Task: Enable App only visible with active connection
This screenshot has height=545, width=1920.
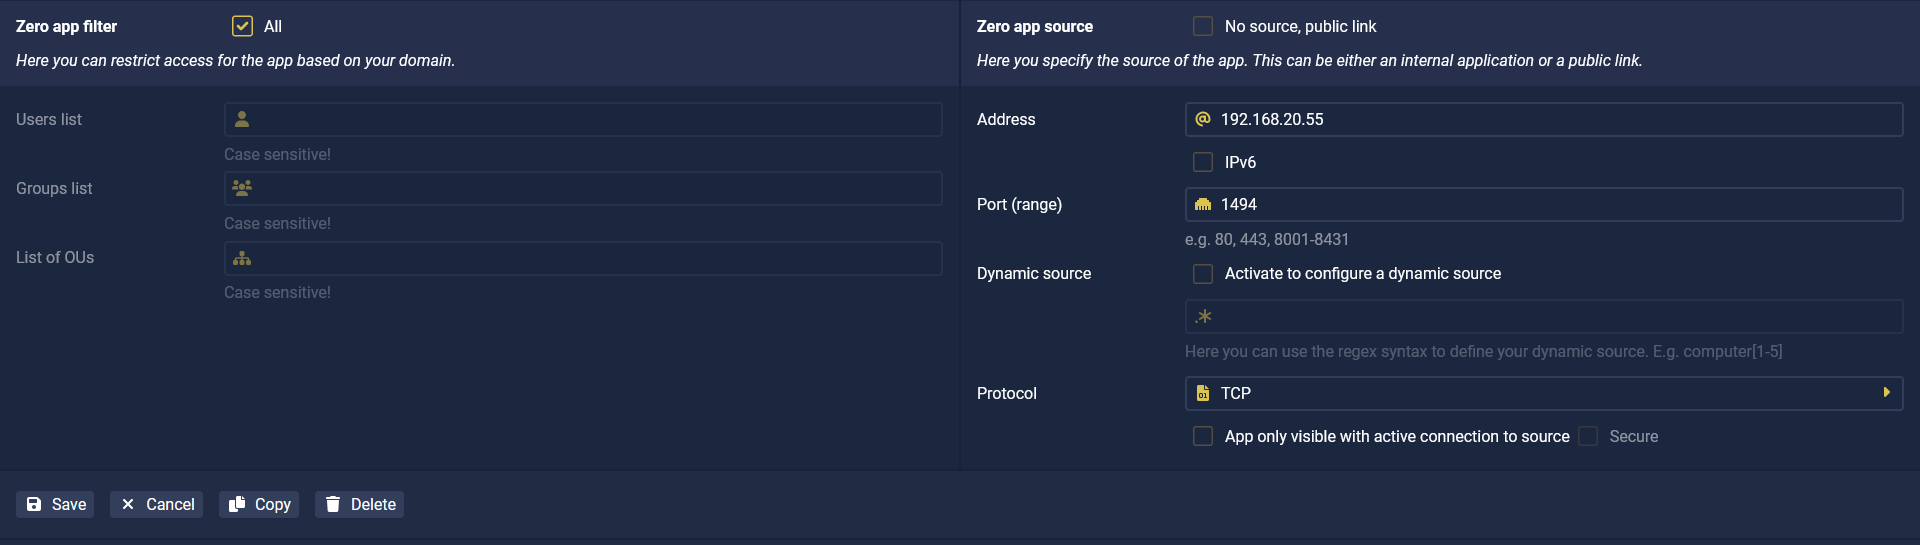Action: [x=1203, y=436]
